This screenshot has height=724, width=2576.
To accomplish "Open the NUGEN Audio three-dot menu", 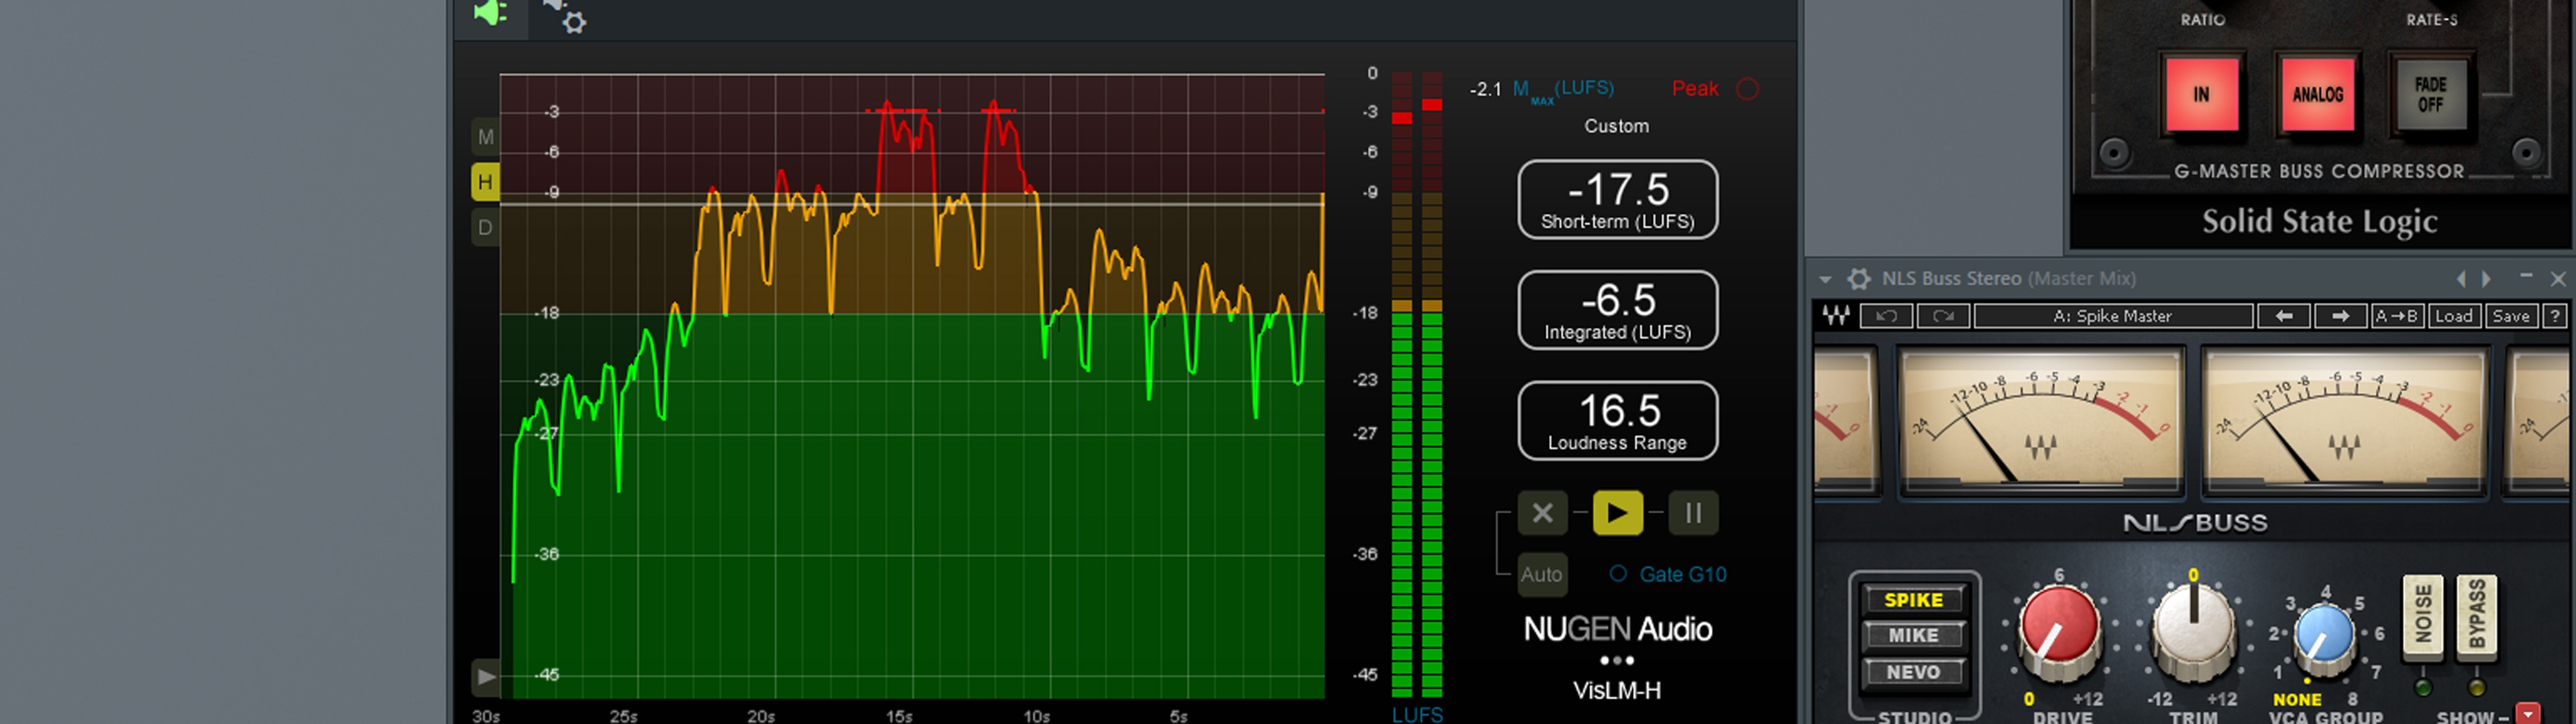I will [1617, 660].
